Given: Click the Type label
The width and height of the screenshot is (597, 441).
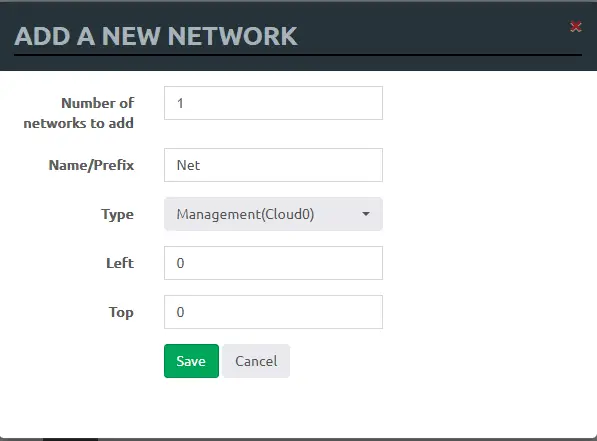Looking at the screenshot, I should [x=117, y=214].
